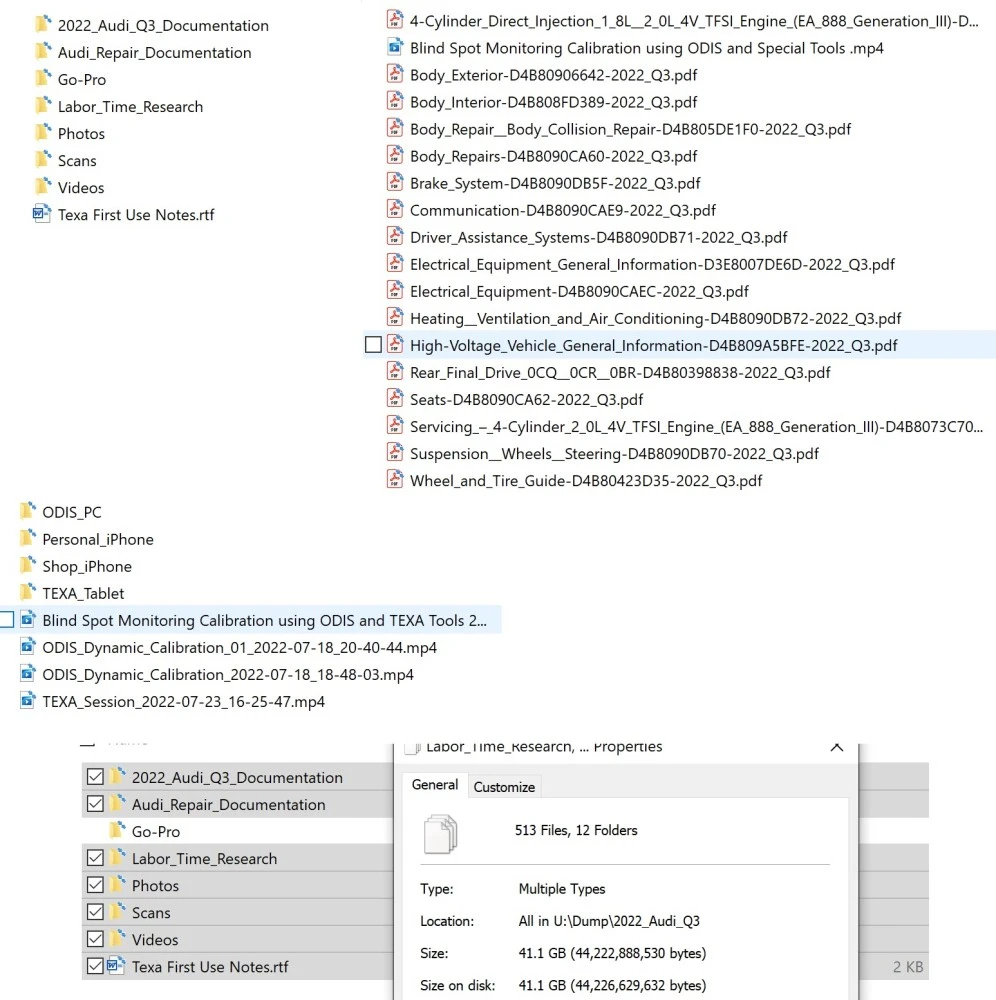Click the RTF document icon beside Texa First Use Notes in top list
996x1000 pixels.
point(42,214)
